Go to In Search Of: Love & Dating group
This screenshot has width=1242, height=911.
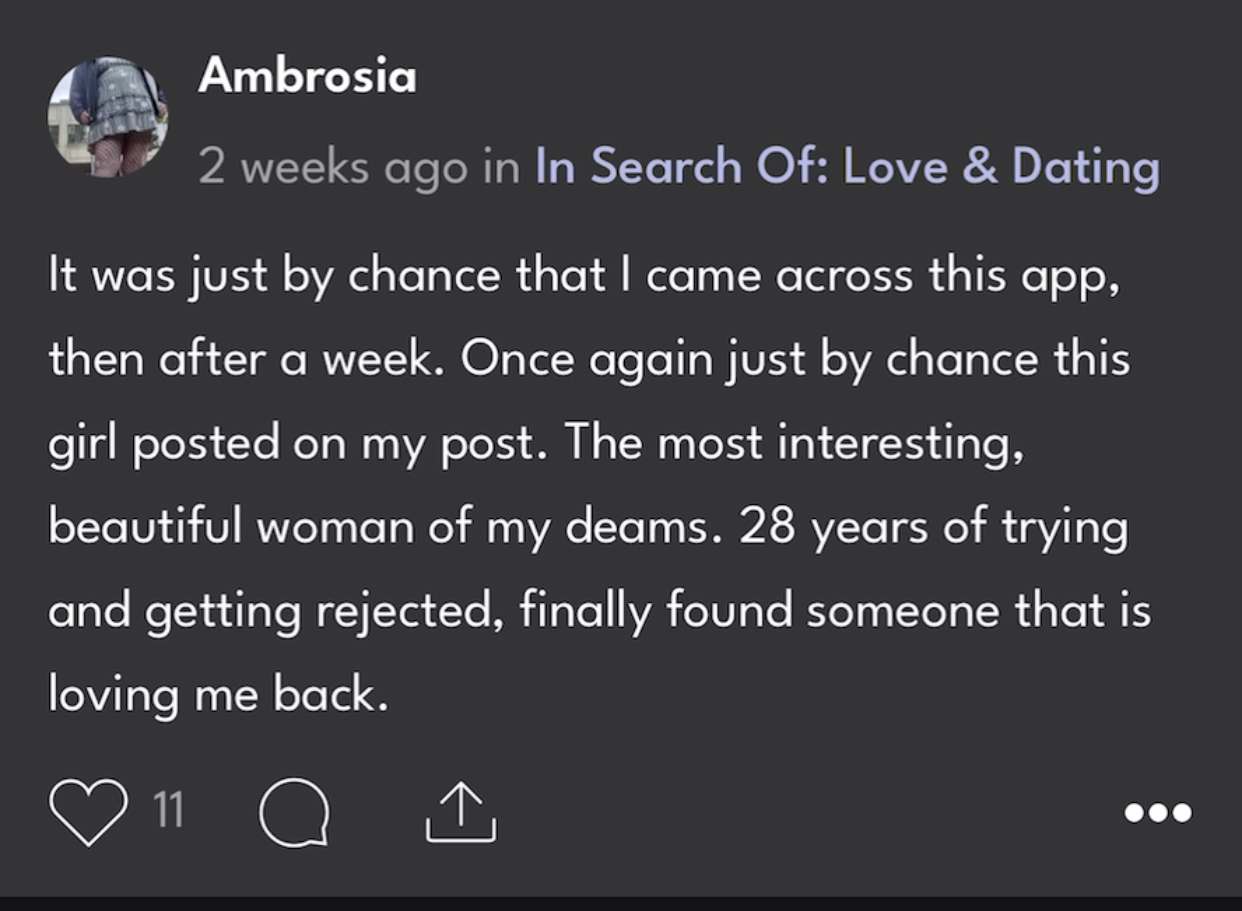click(x=848, y=167)
